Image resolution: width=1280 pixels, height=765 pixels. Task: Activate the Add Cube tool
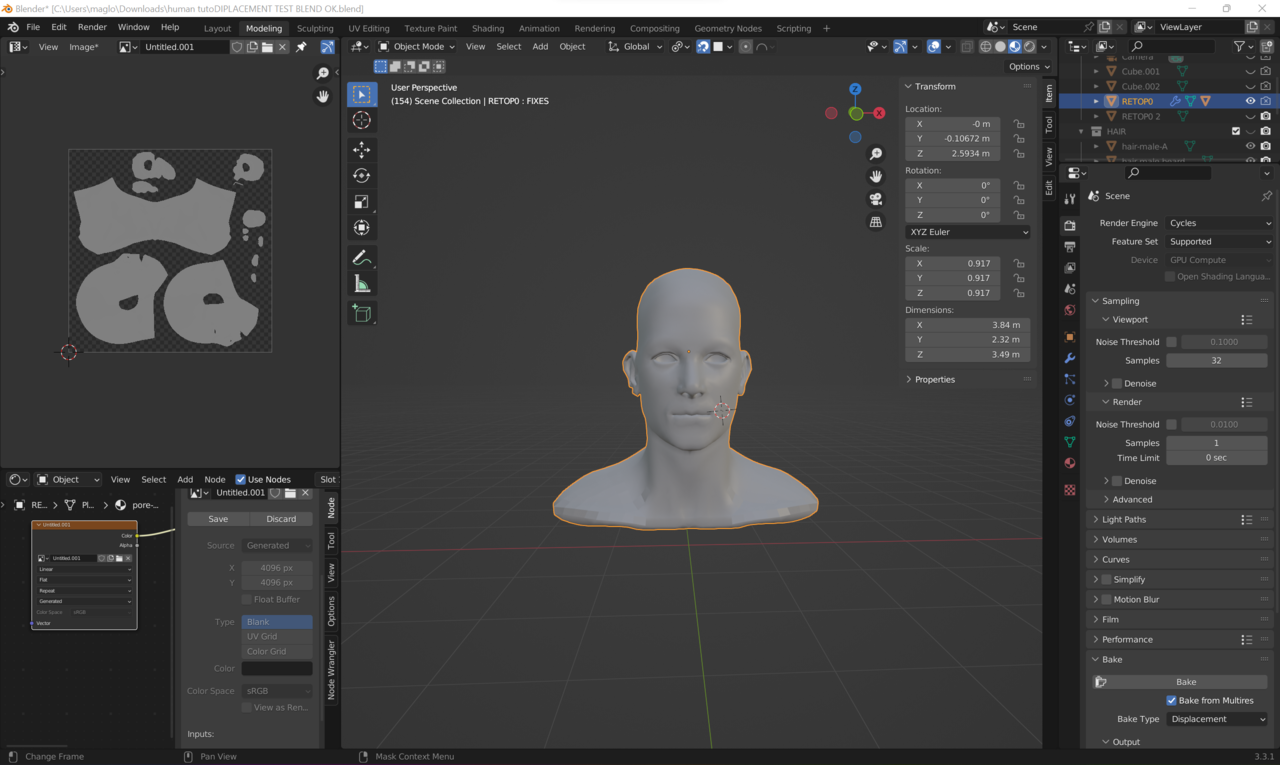361,314
